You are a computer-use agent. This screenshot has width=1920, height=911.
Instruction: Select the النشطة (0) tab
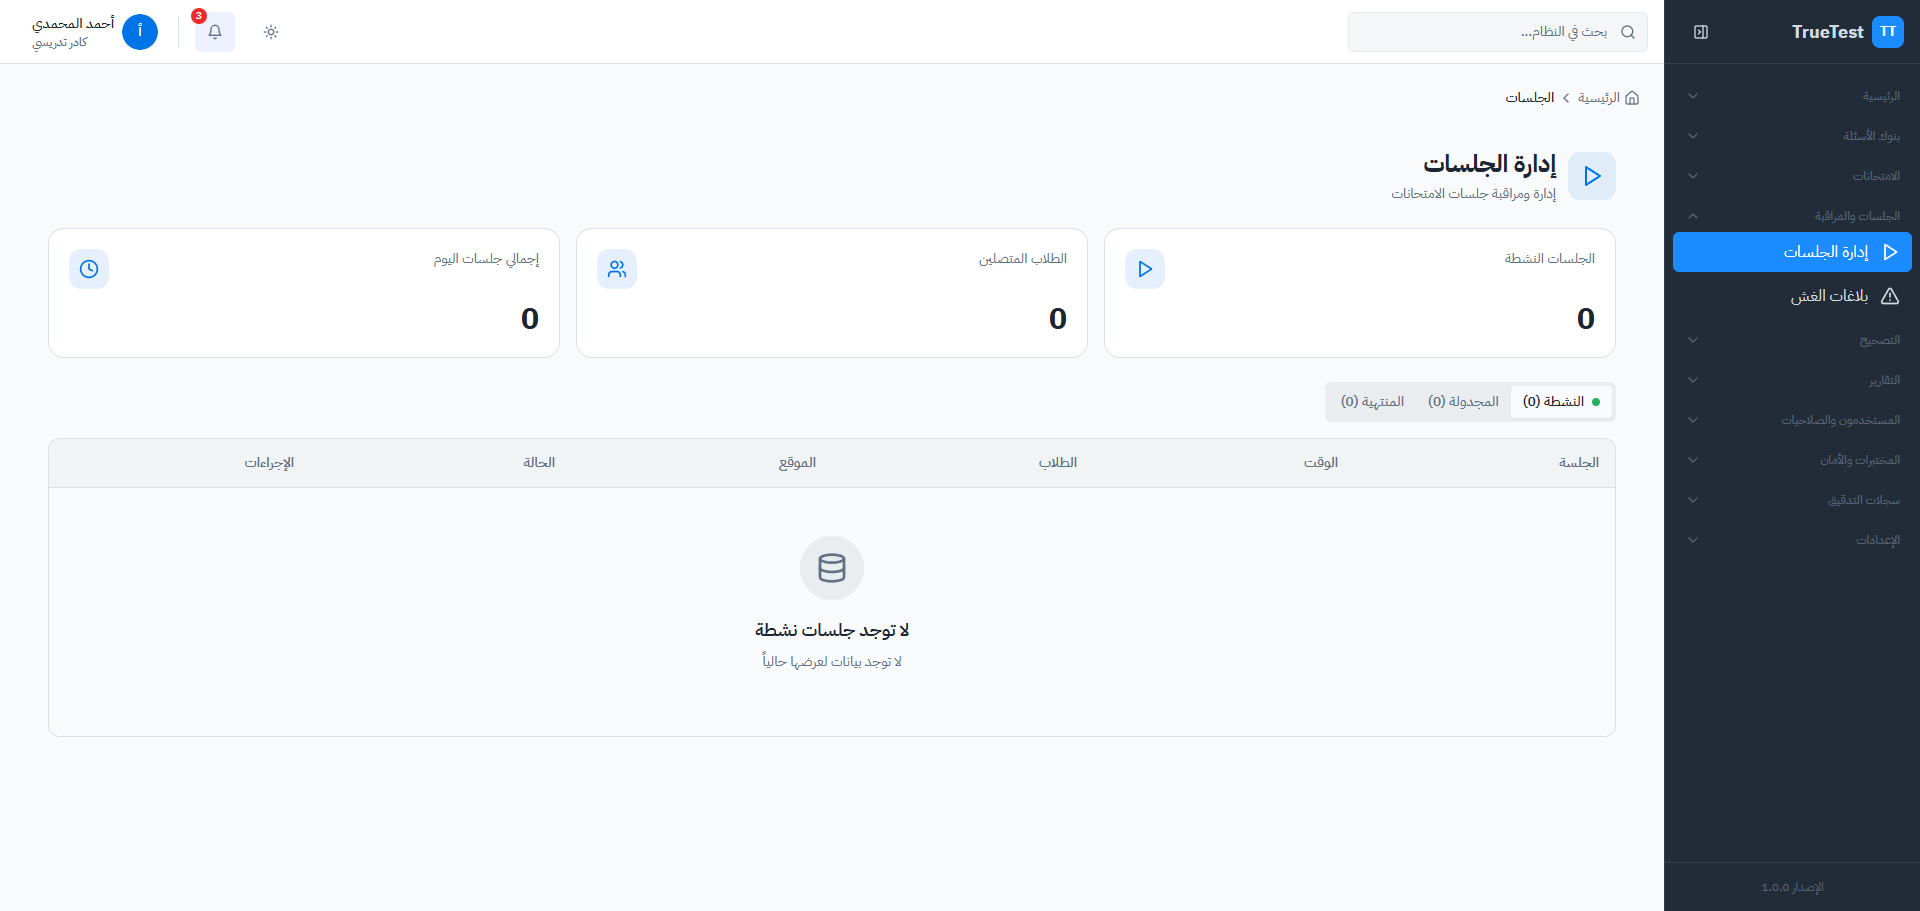pyautogui.click(x=1560, y=402)
